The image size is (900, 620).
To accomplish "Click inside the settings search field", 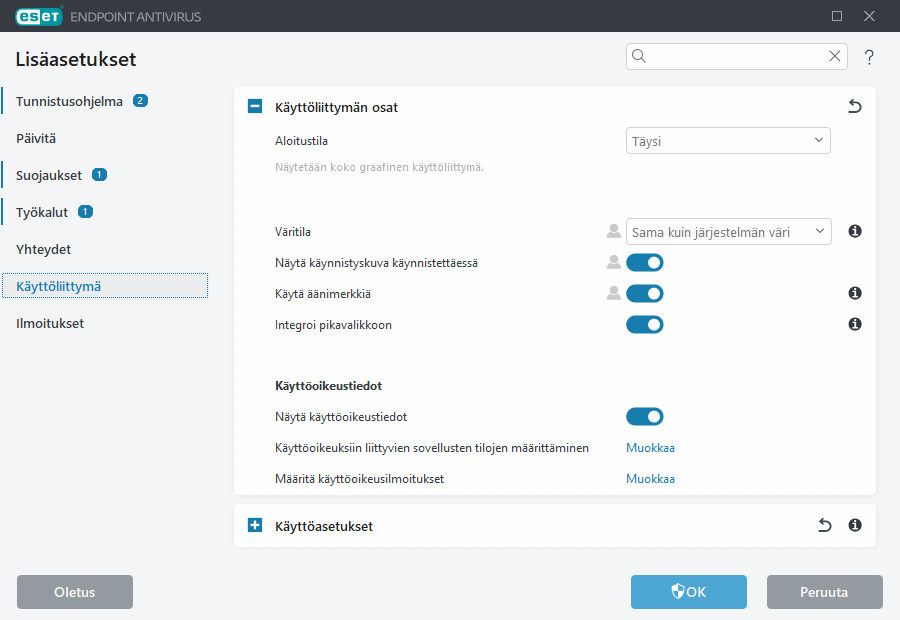I will pos(735,57).
